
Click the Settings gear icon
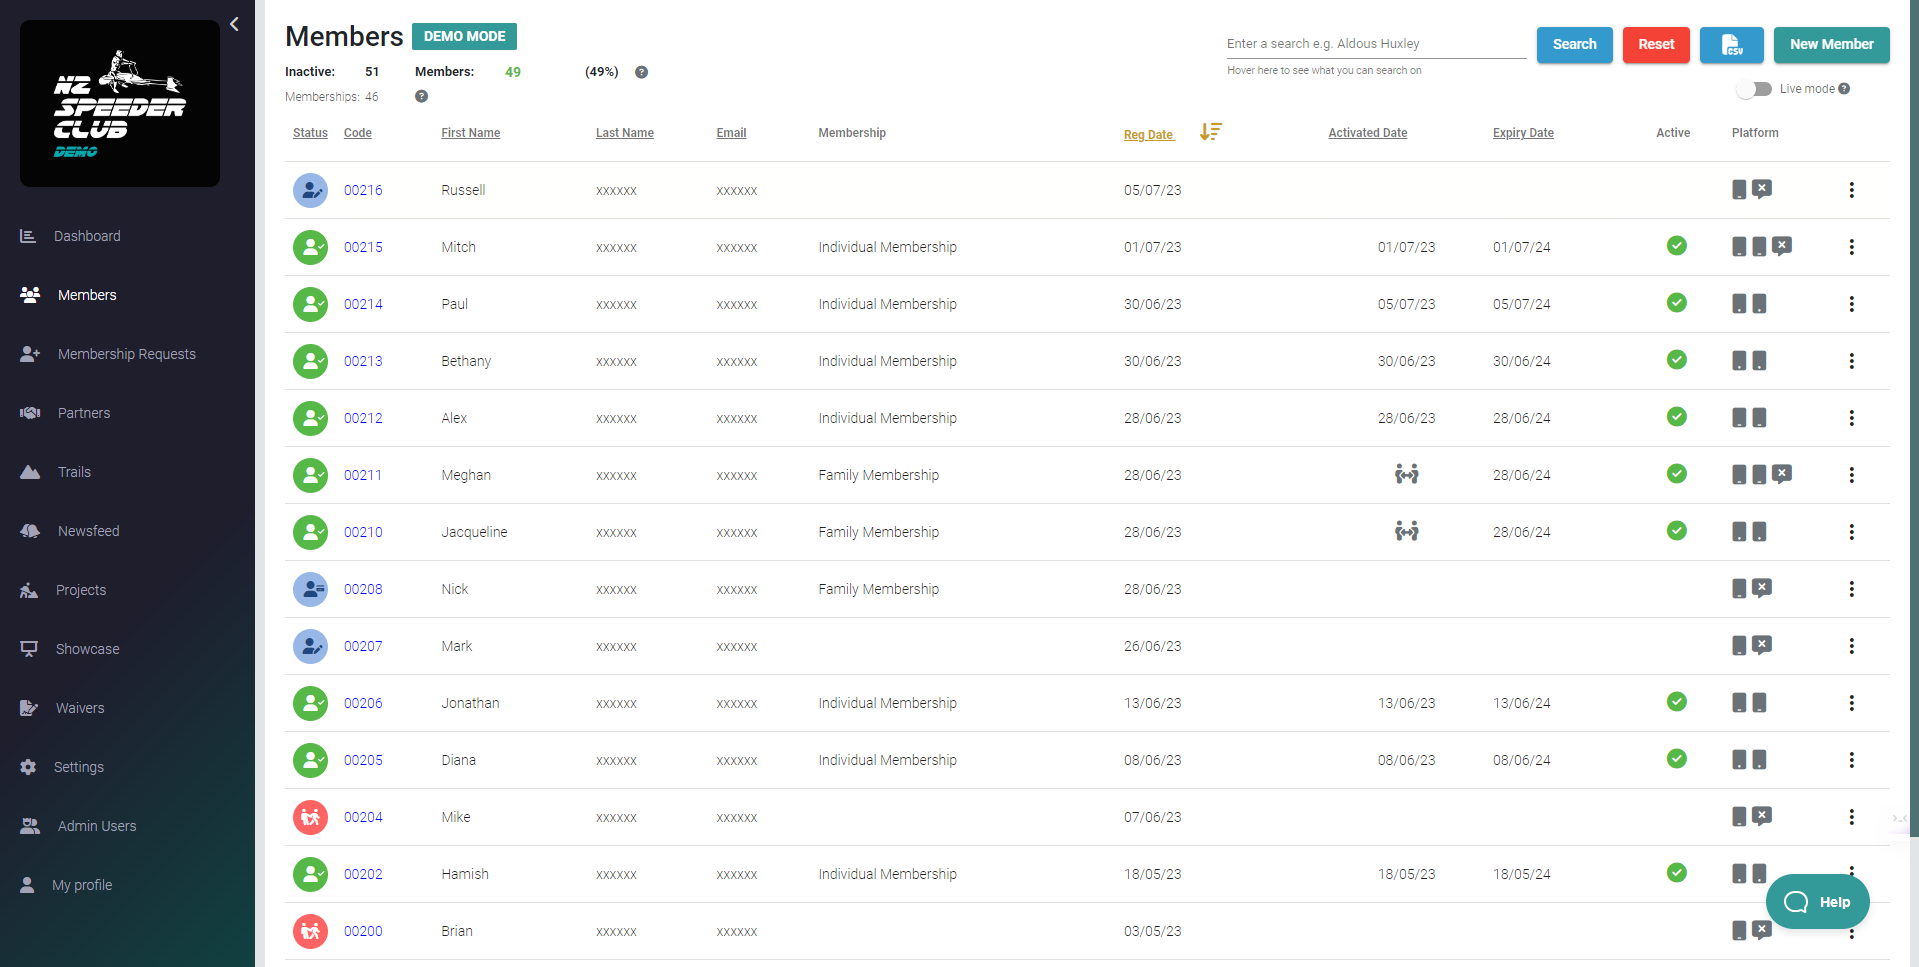28,767
